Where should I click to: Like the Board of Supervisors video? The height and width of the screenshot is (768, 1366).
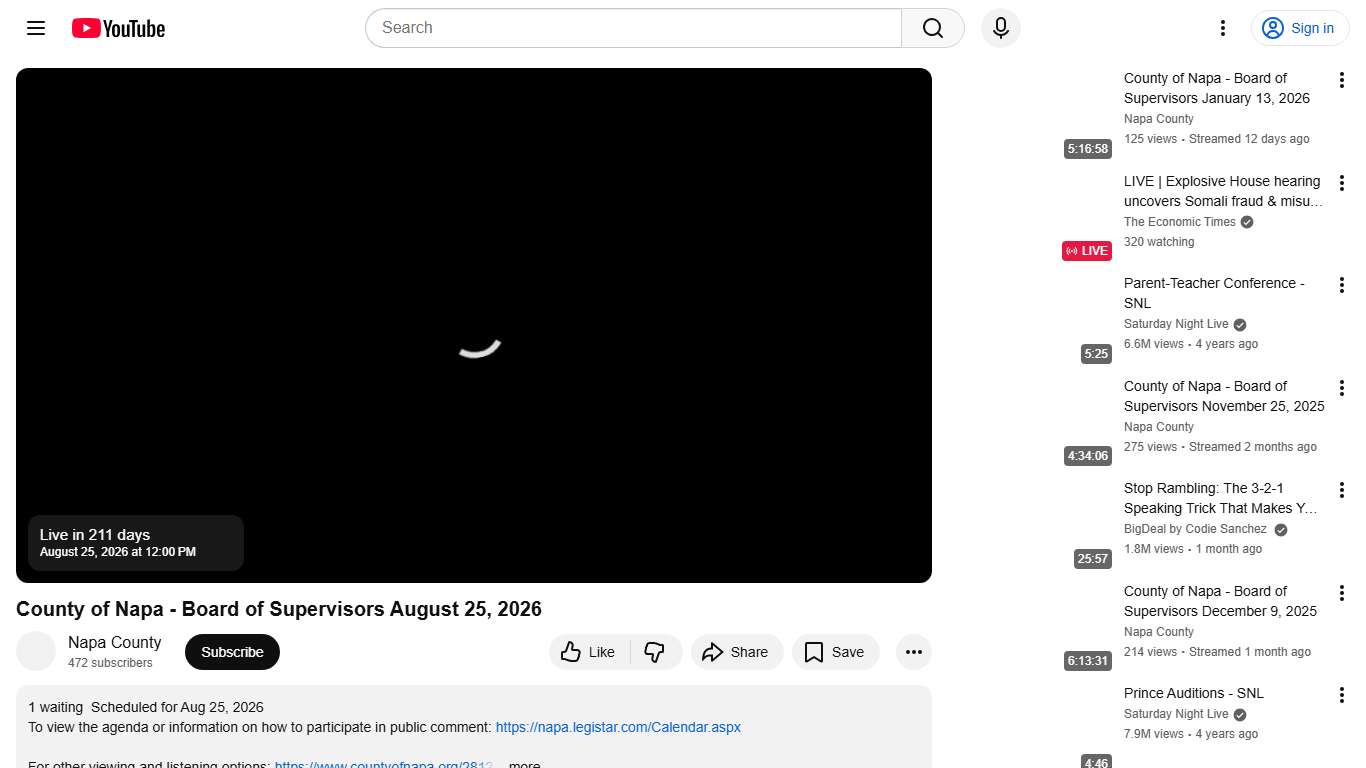click(x=589, y=652)
